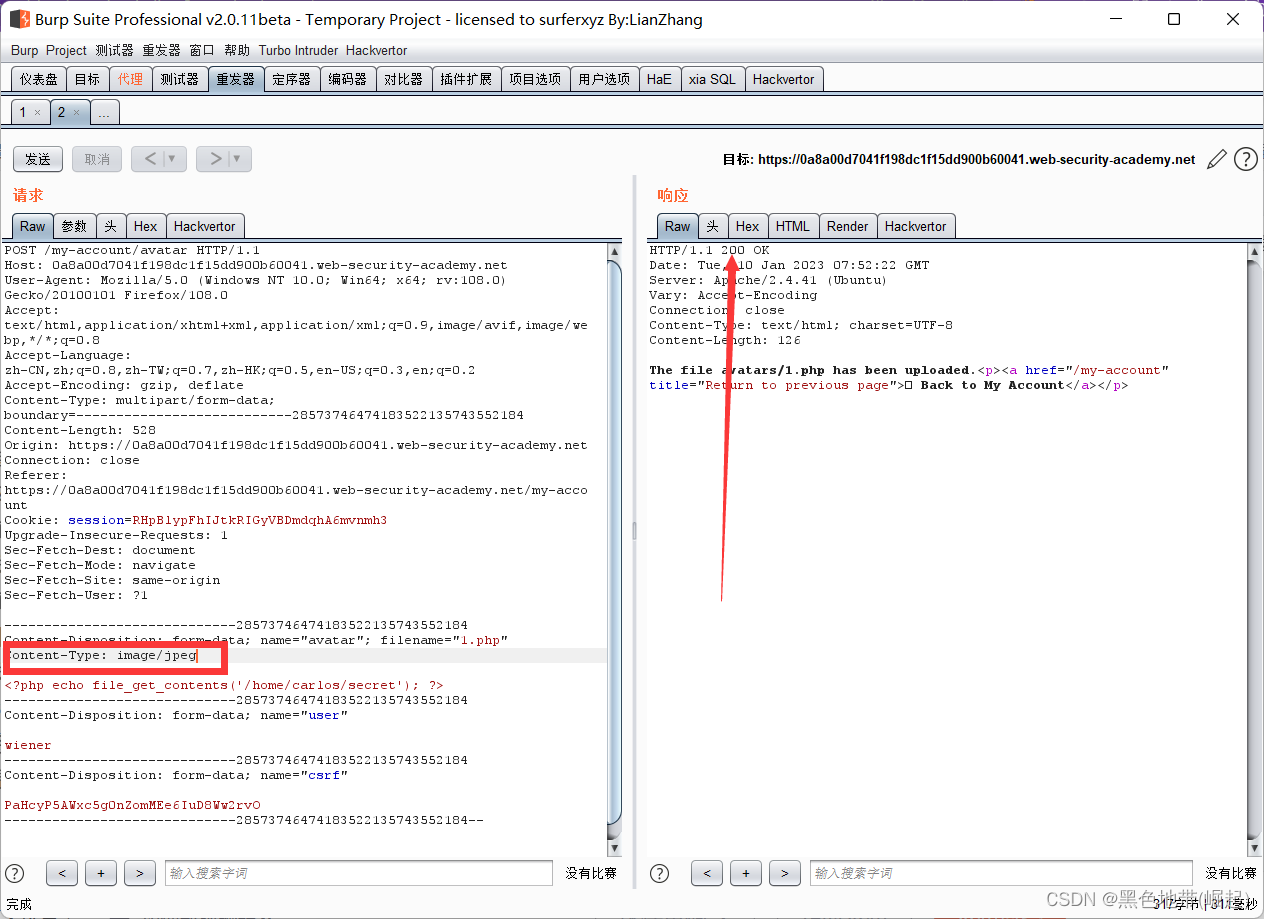Click help icon beside request search bar
Viewport: 1264px width, 919px height.
[15, 873]
